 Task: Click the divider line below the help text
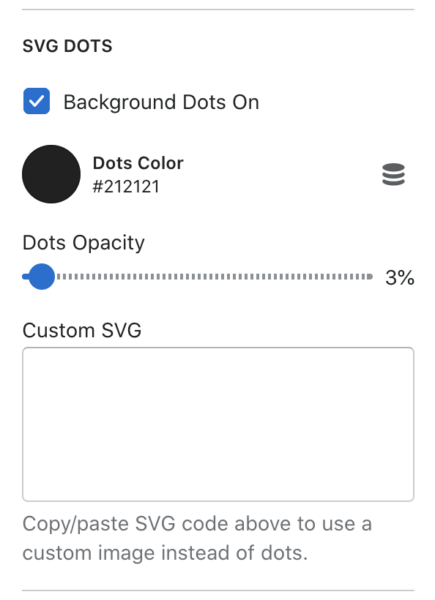pos(218,590)
